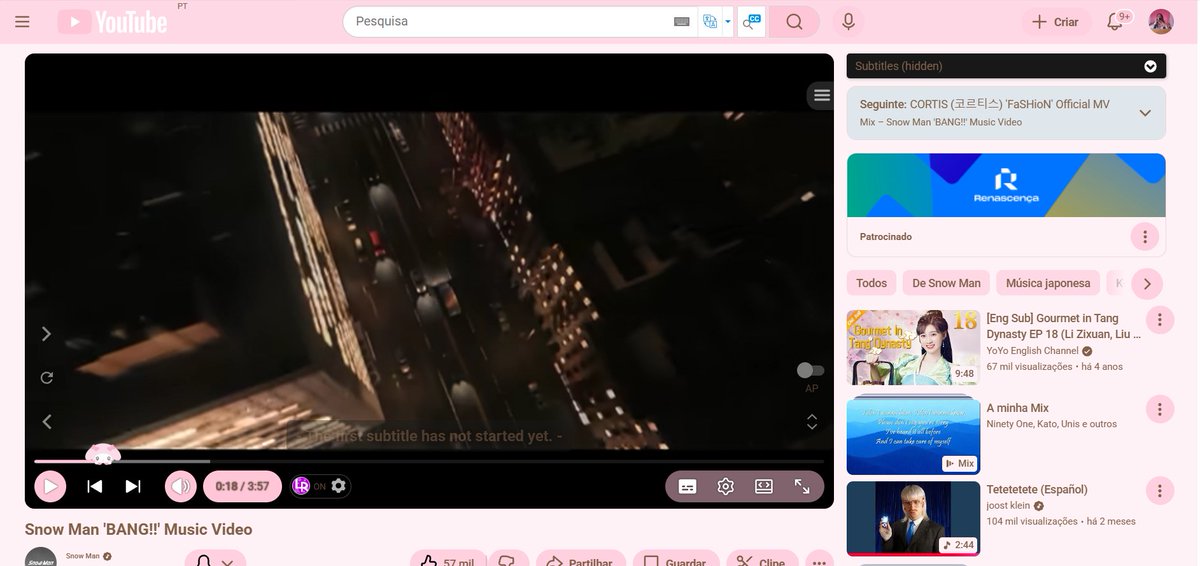The height and width of the screenshot is (566, 1200).
Task: Open options menu for A minha Mix
Action: tap(1159, 409)
